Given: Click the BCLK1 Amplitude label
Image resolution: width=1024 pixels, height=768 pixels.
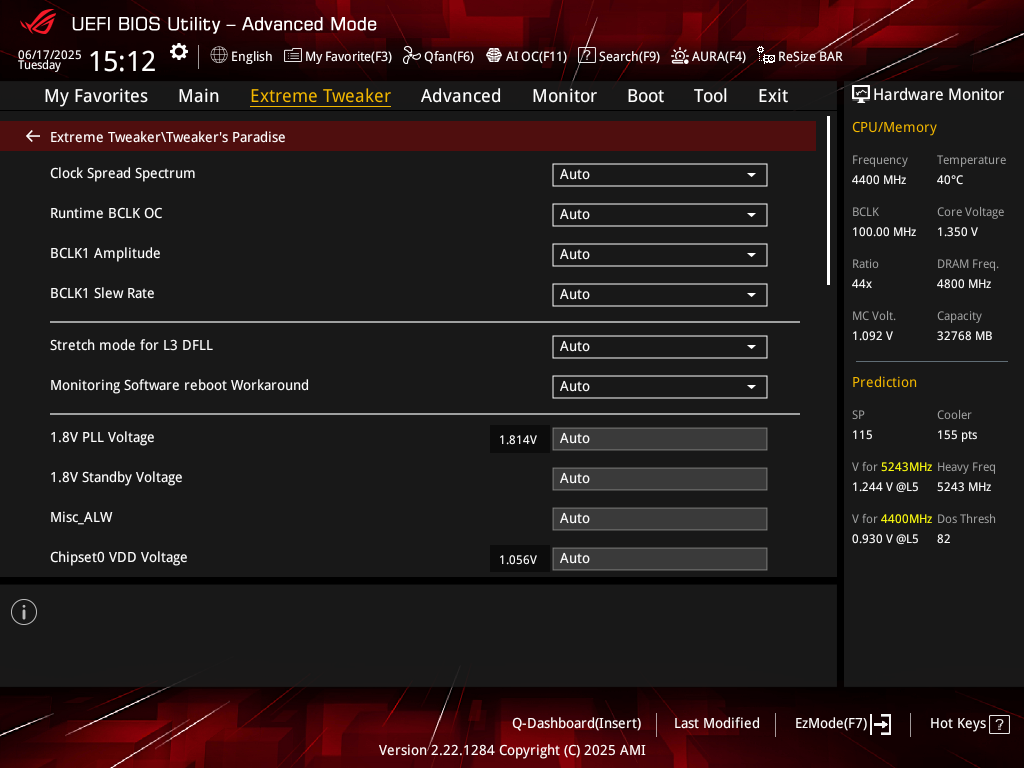Looking at the screenshot, I should click(105, 253).
